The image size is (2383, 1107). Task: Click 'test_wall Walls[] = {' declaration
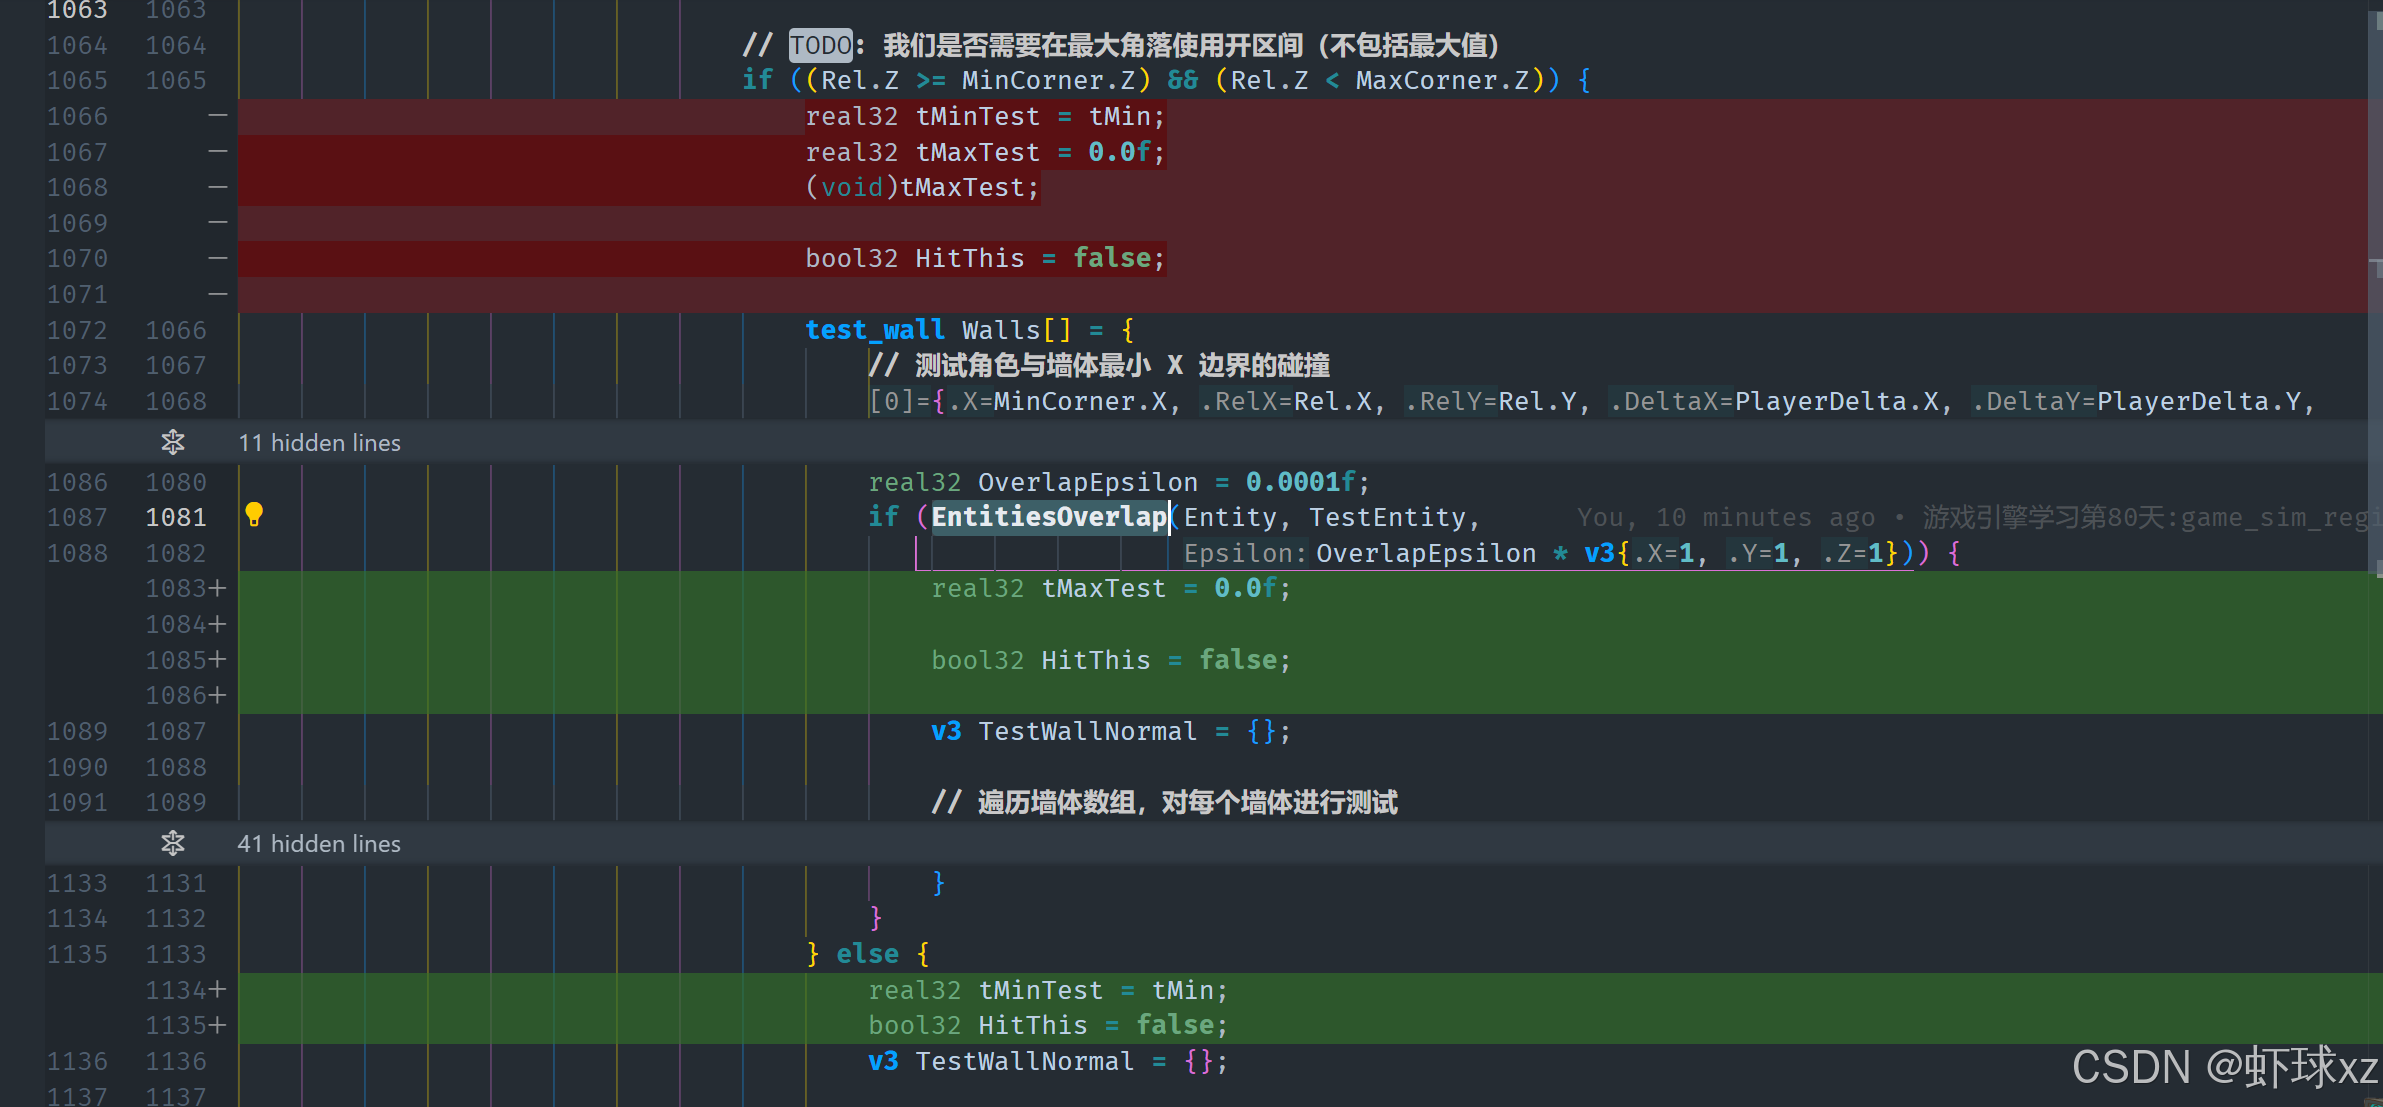click(x=970, y=330)
